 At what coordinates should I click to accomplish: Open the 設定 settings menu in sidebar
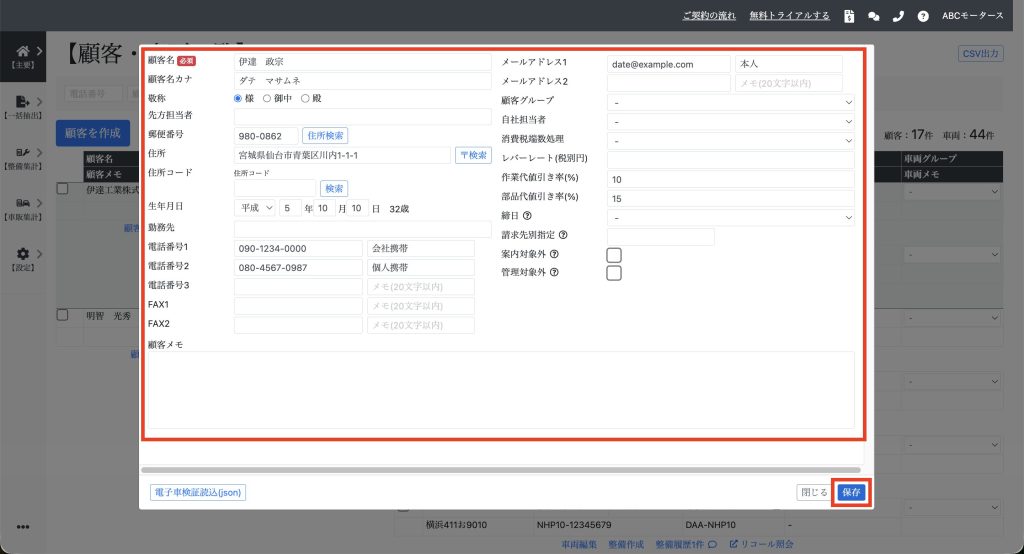(x=22, y=259)
